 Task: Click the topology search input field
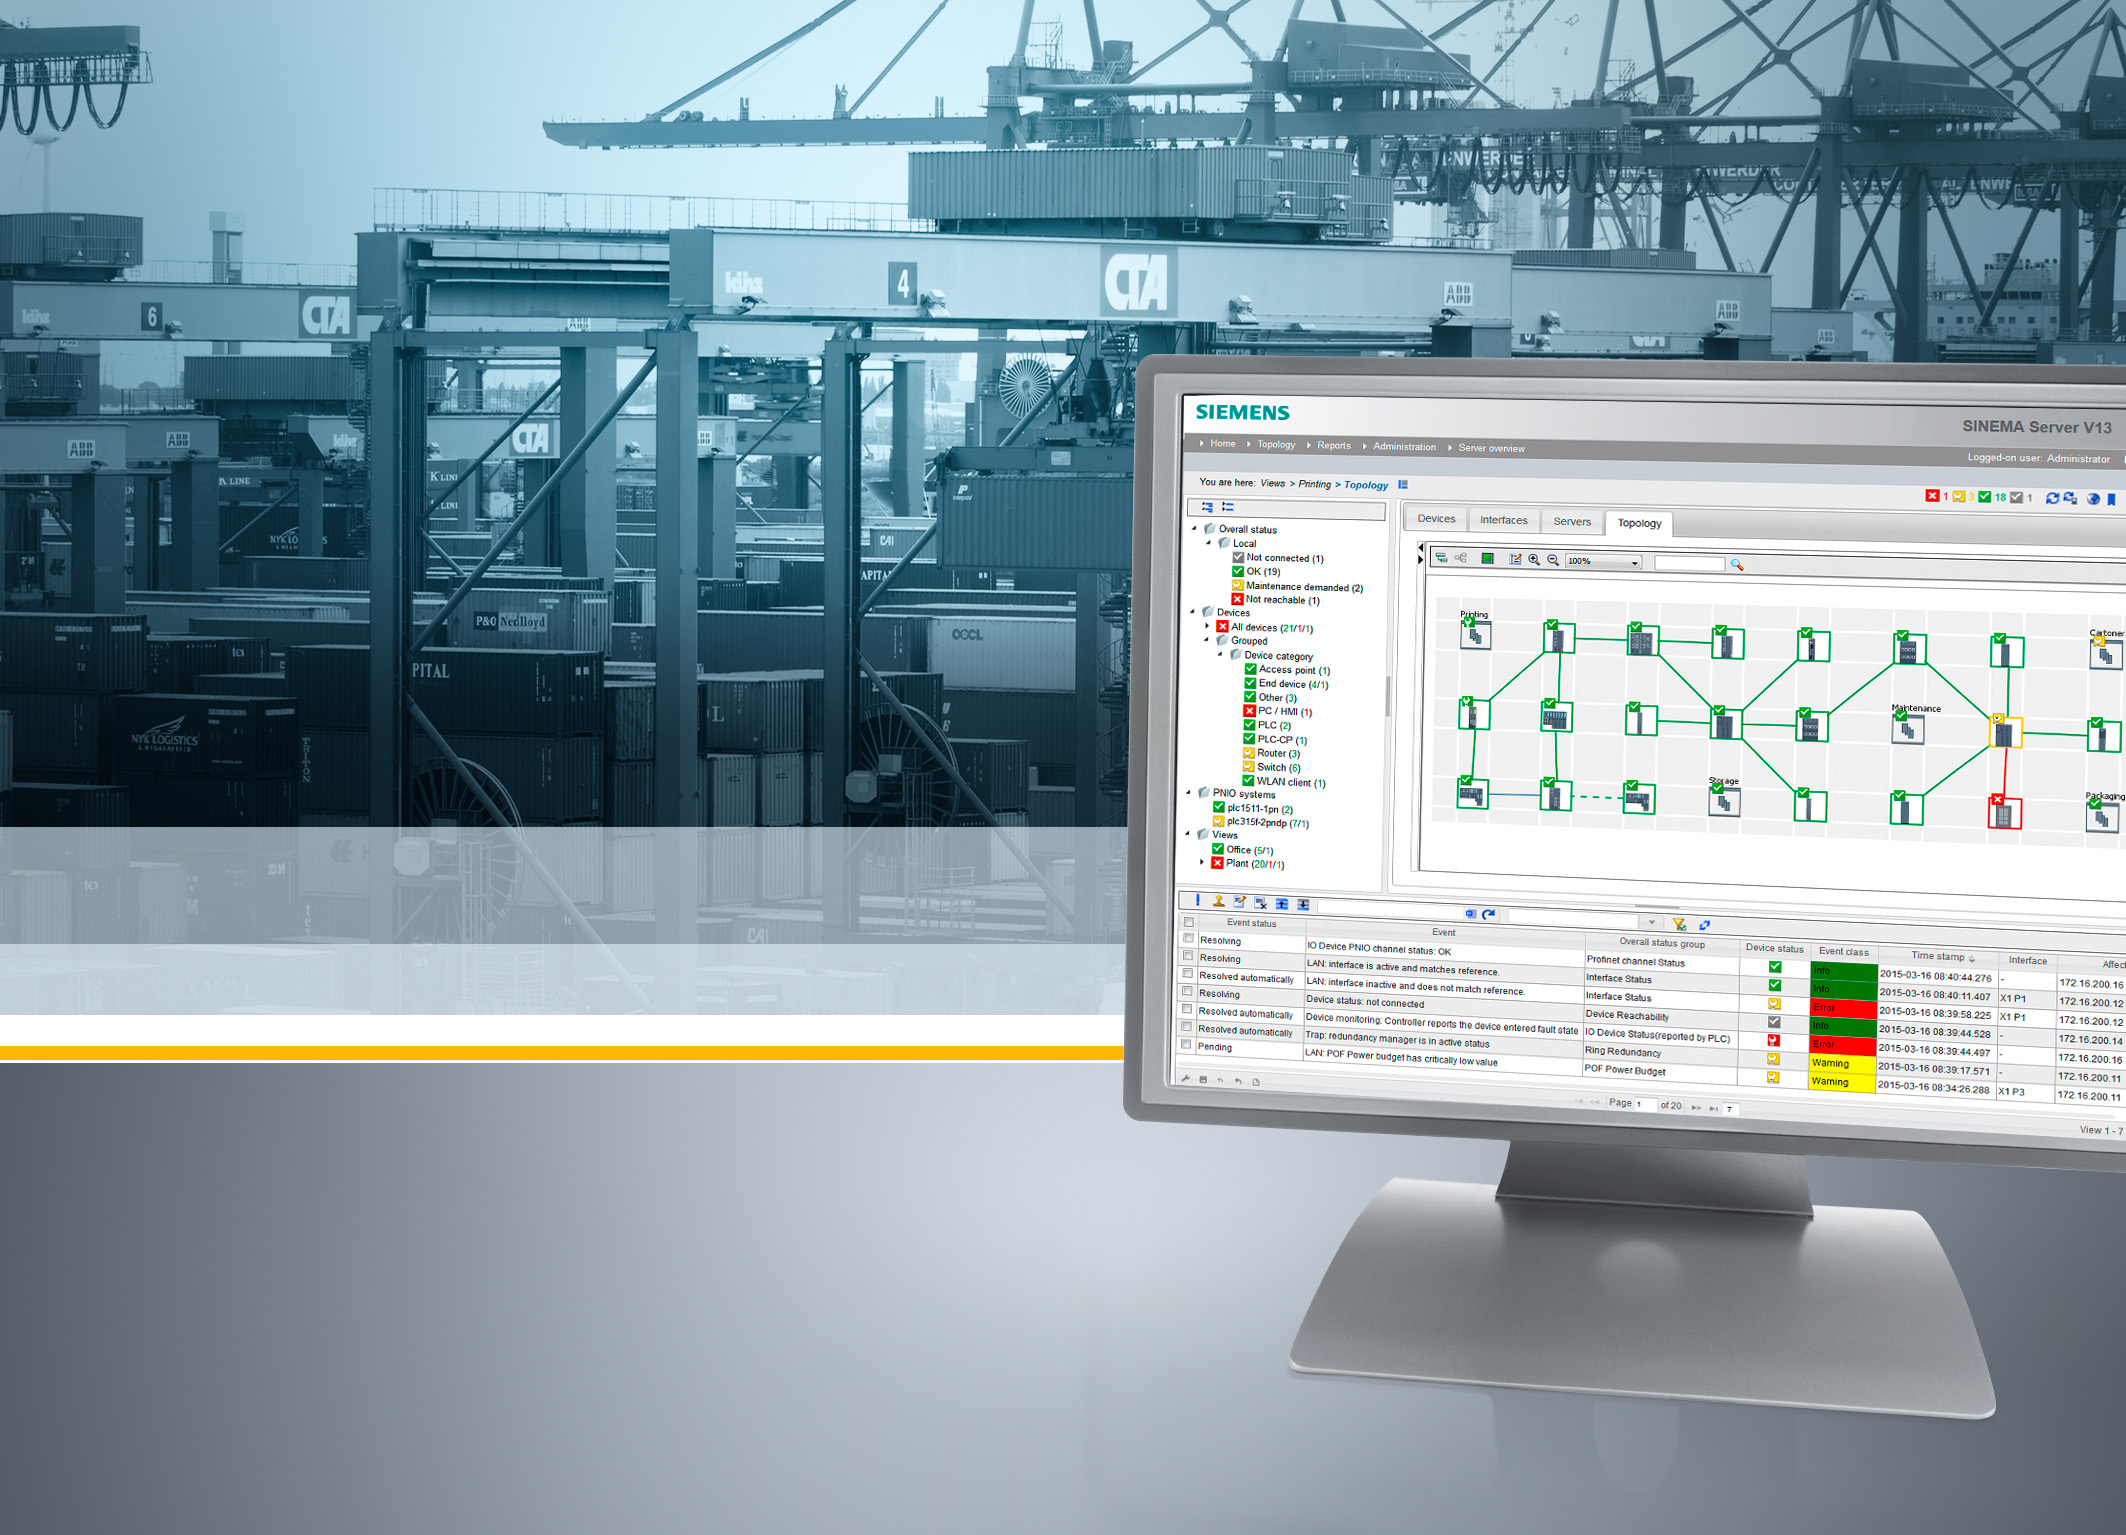1689,564
